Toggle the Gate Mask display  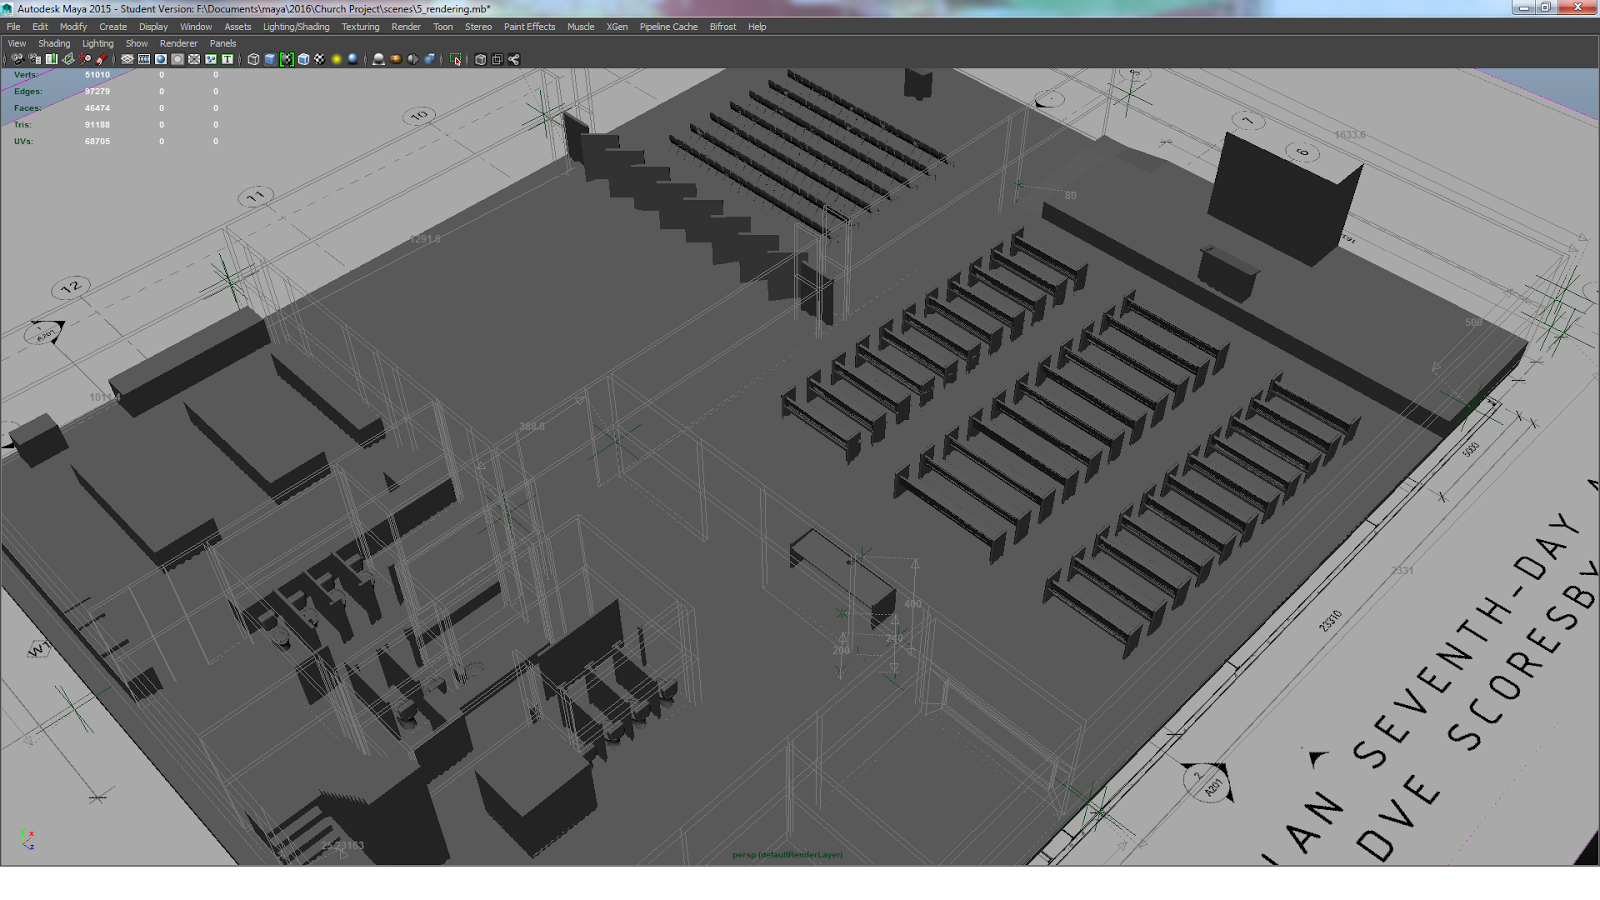click(x=178, y=59)
